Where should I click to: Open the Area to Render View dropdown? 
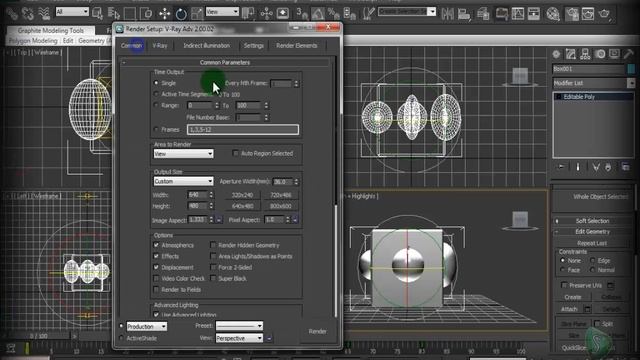point(183,153)
